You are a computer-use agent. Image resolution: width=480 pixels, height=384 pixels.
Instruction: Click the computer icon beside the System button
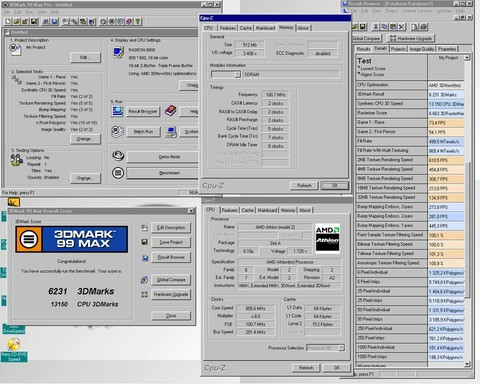pyautogui.click(x=172, y=132)
